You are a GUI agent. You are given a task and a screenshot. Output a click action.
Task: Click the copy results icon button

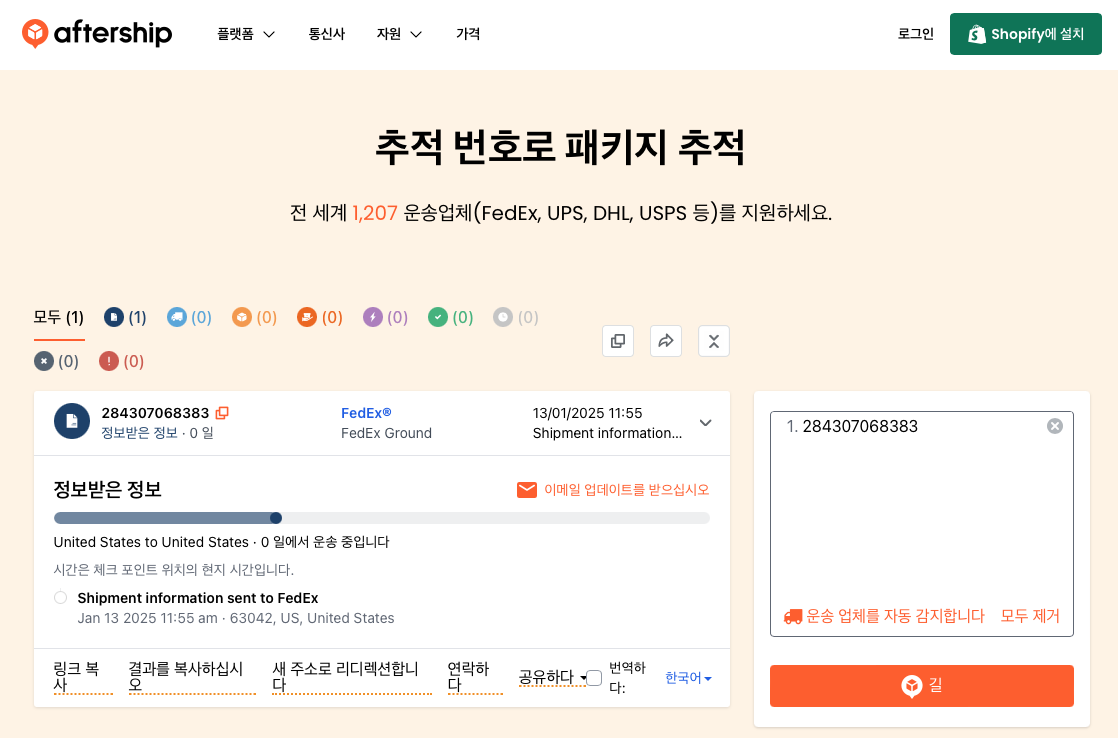tap(618, 341)
